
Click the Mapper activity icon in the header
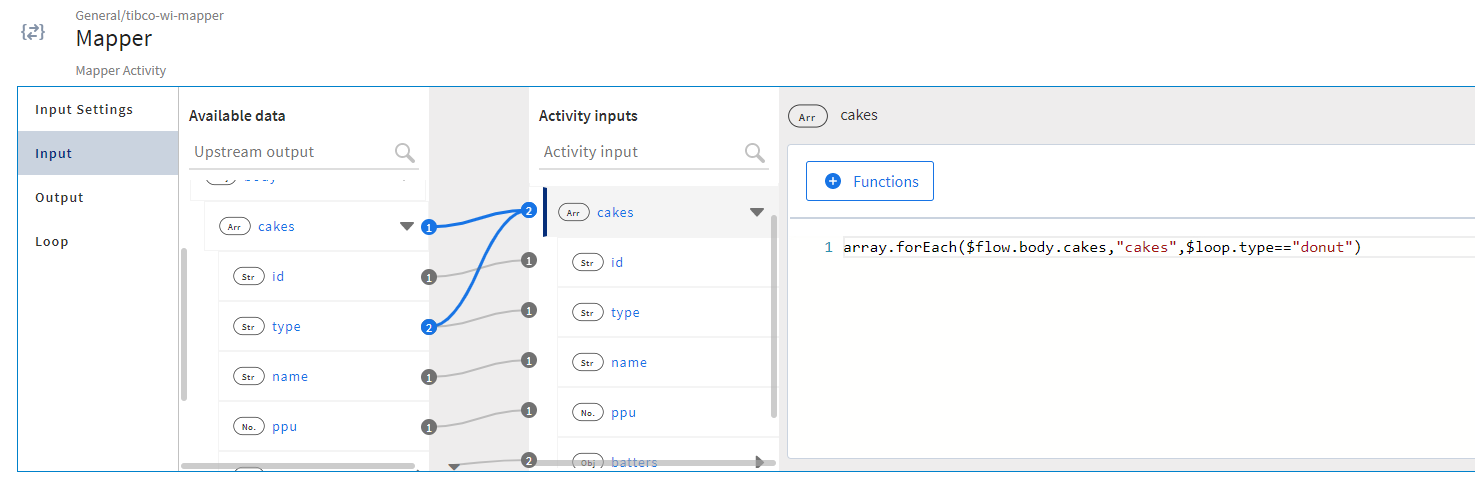point(33,32)
